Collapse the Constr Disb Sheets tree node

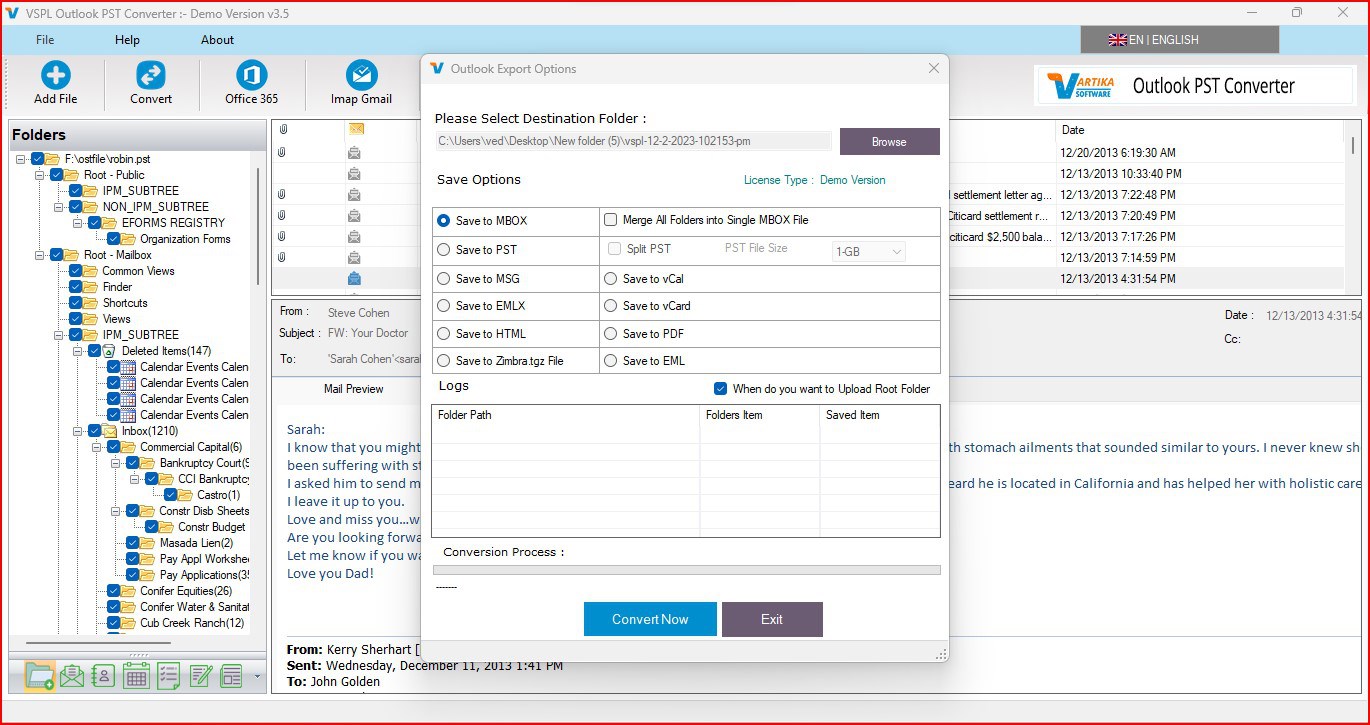(116, 511)
